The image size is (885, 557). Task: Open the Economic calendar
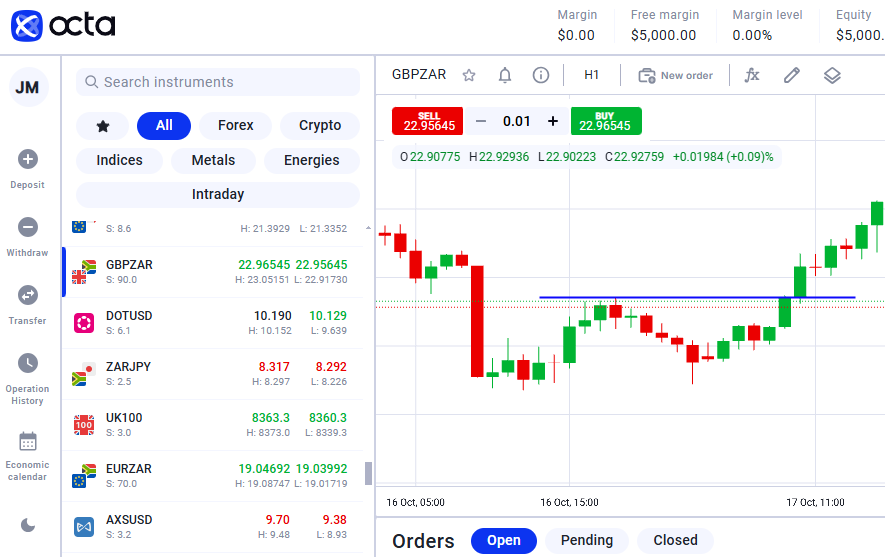coord(28,456)
